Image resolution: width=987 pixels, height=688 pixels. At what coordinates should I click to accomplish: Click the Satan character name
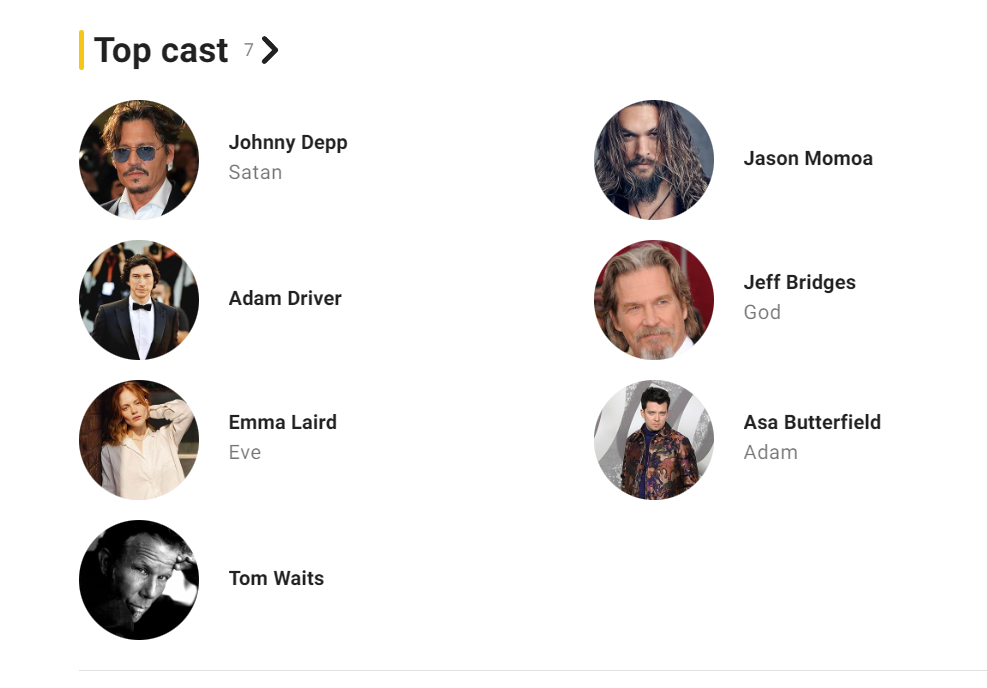click(x=255, y=172)
